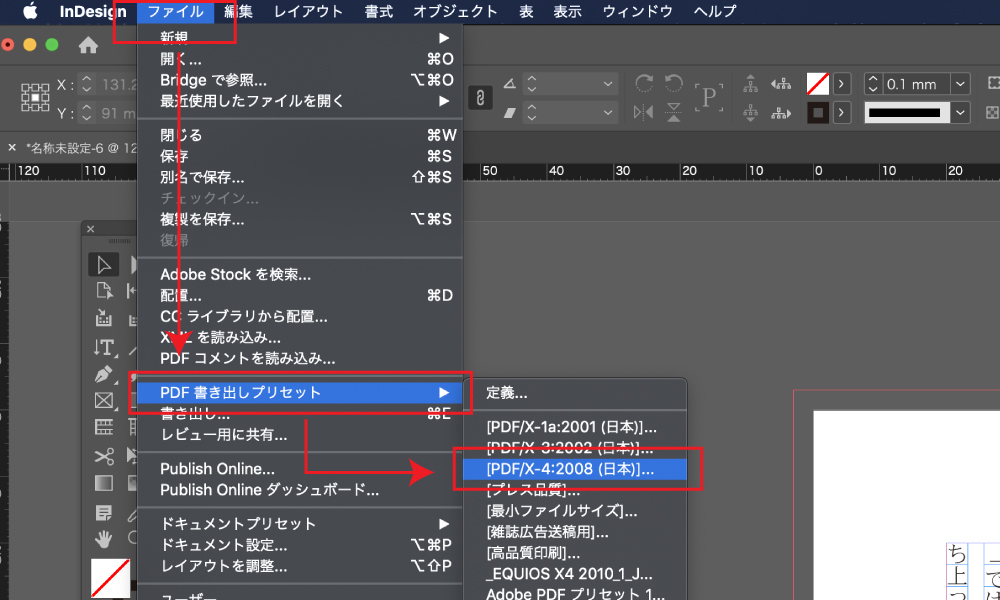
Task: Select the Vertical Type tool
Action: click(x=104, y=348)
